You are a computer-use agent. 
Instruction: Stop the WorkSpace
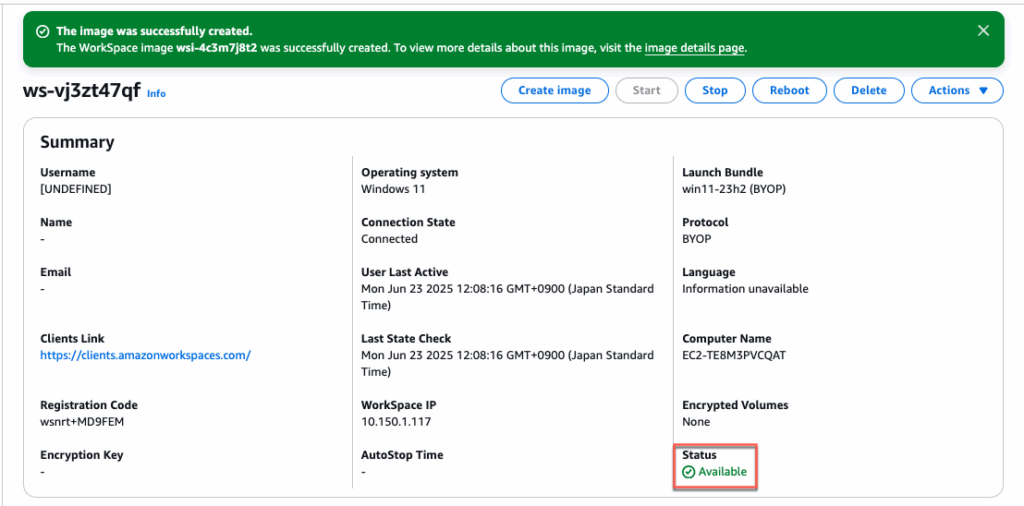pos(714,90)
